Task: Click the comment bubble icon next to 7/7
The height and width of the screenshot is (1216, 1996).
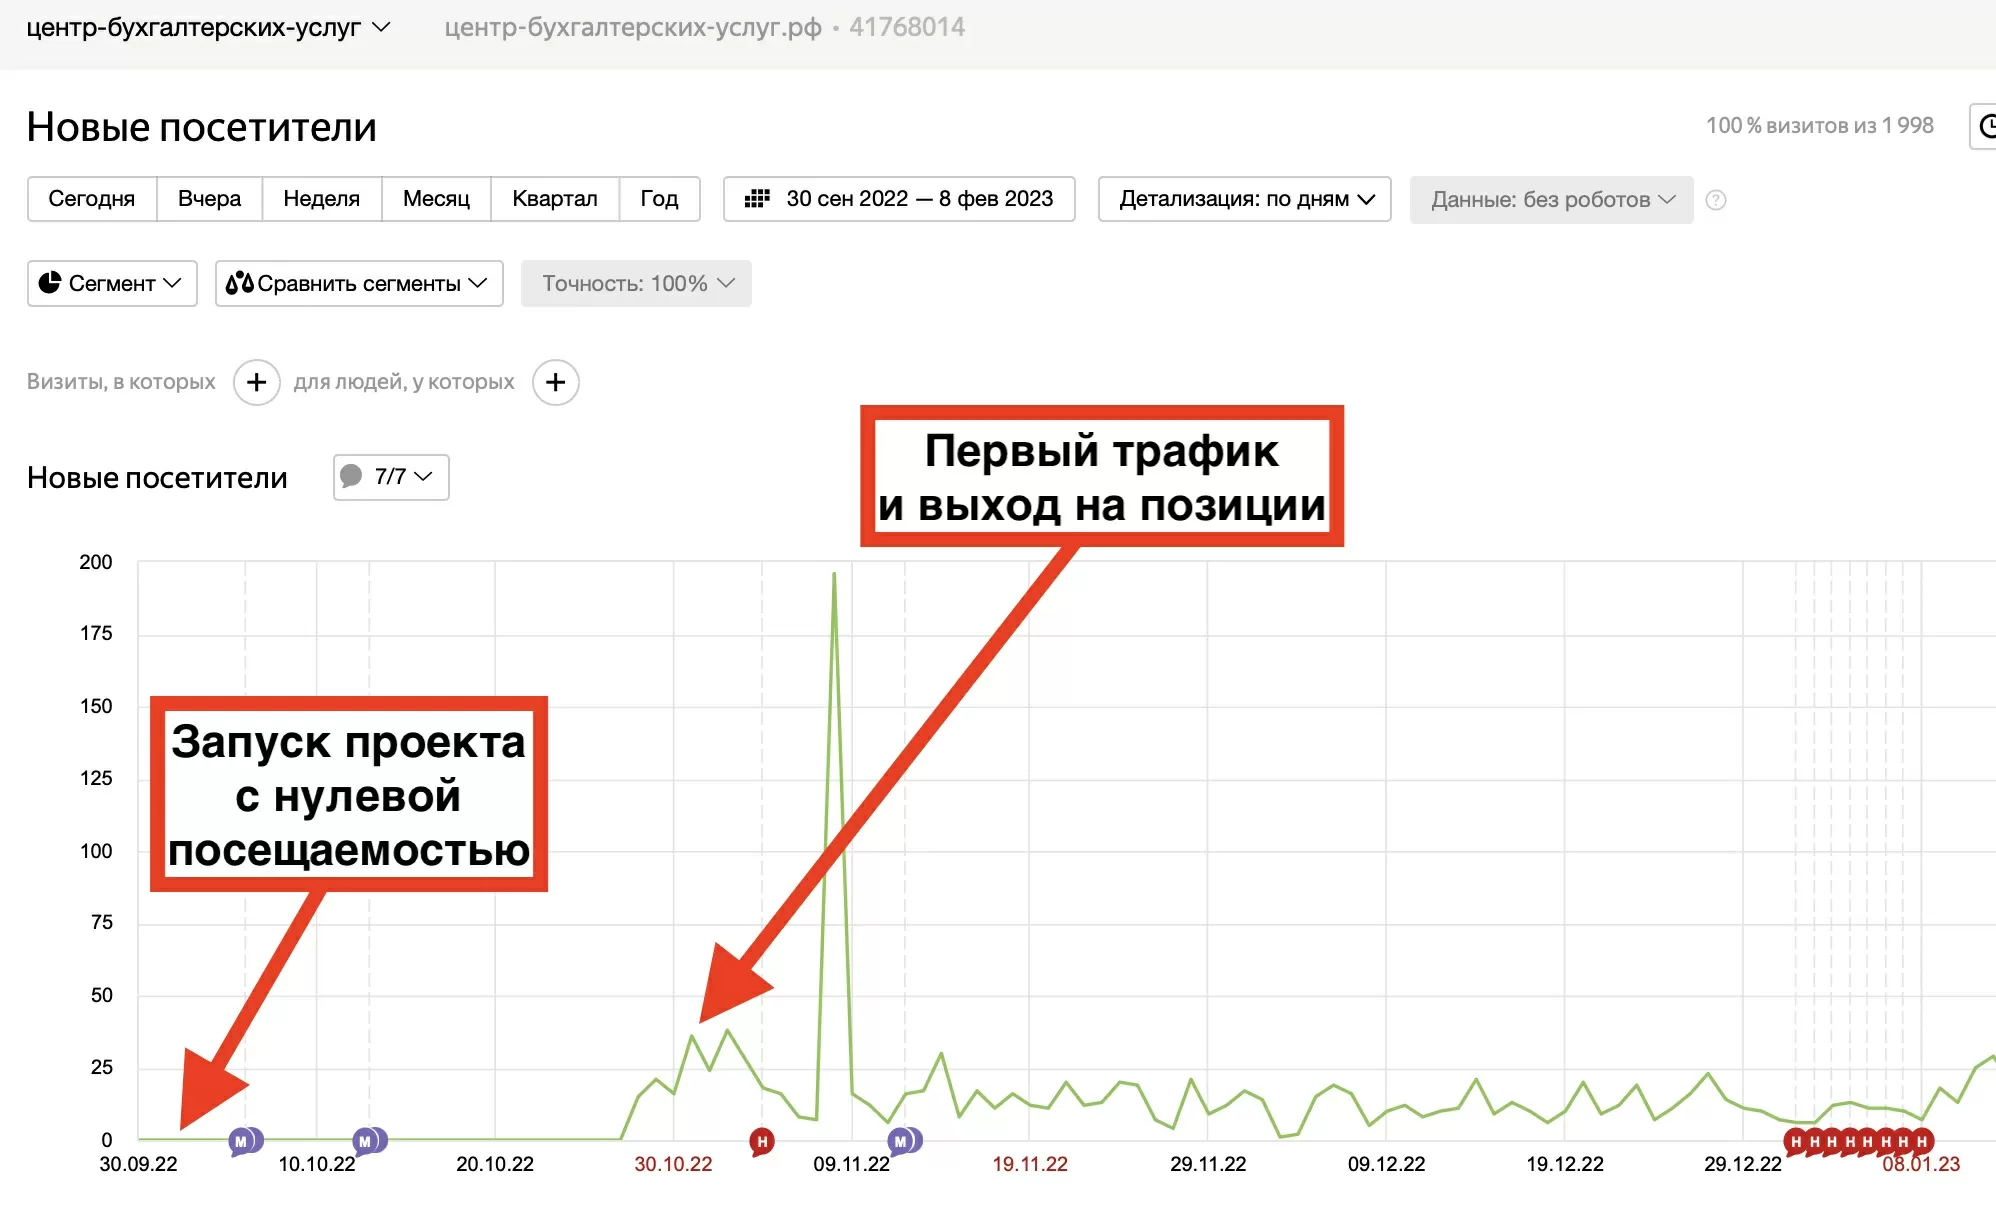Action: [351, 476]
